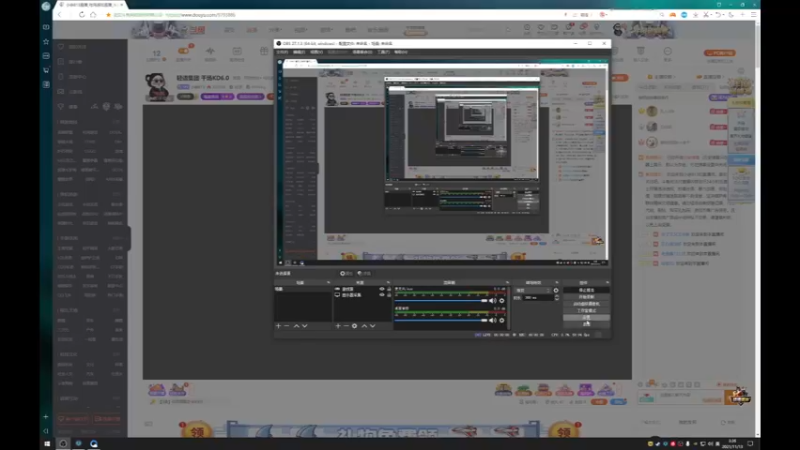Click 停止推流 to stop streaming

click(586, 290)
